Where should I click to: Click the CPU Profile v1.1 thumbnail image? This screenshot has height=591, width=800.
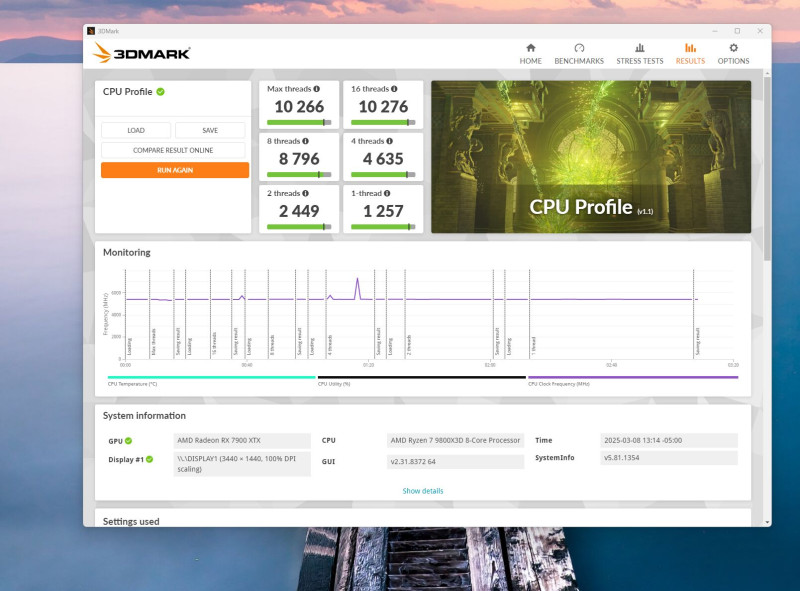591,157
